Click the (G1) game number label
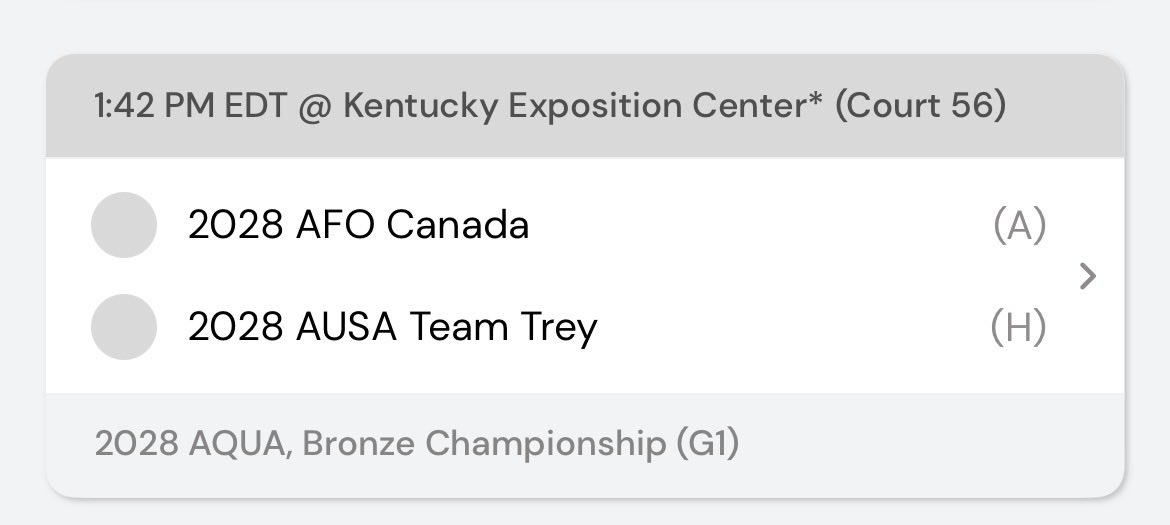This screenshot has width=1170, height=525. (x=707, y=444)
